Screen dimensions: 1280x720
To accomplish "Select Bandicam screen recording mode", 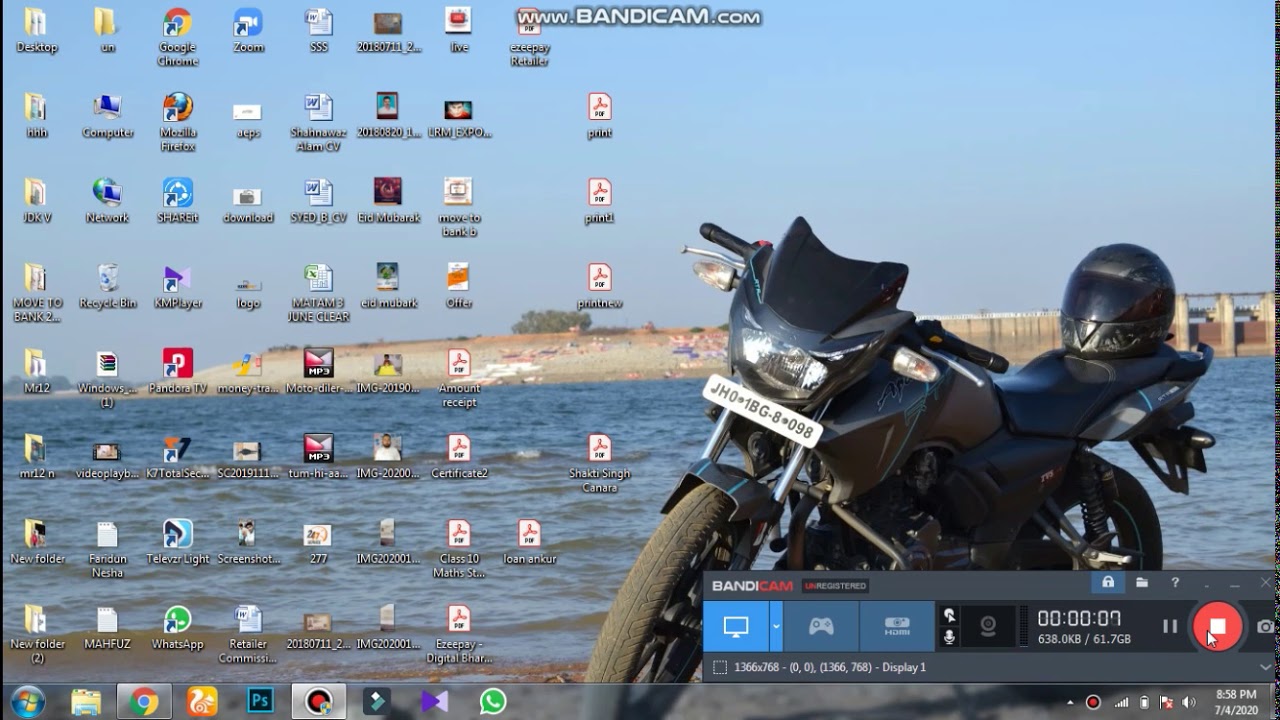I will point(736,627).
